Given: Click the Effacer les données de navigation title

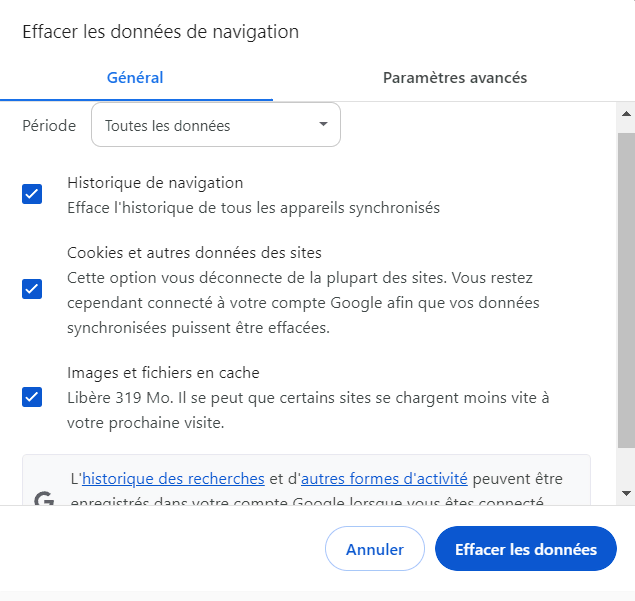Looking at the screenshot, I should tap(160, 32).
